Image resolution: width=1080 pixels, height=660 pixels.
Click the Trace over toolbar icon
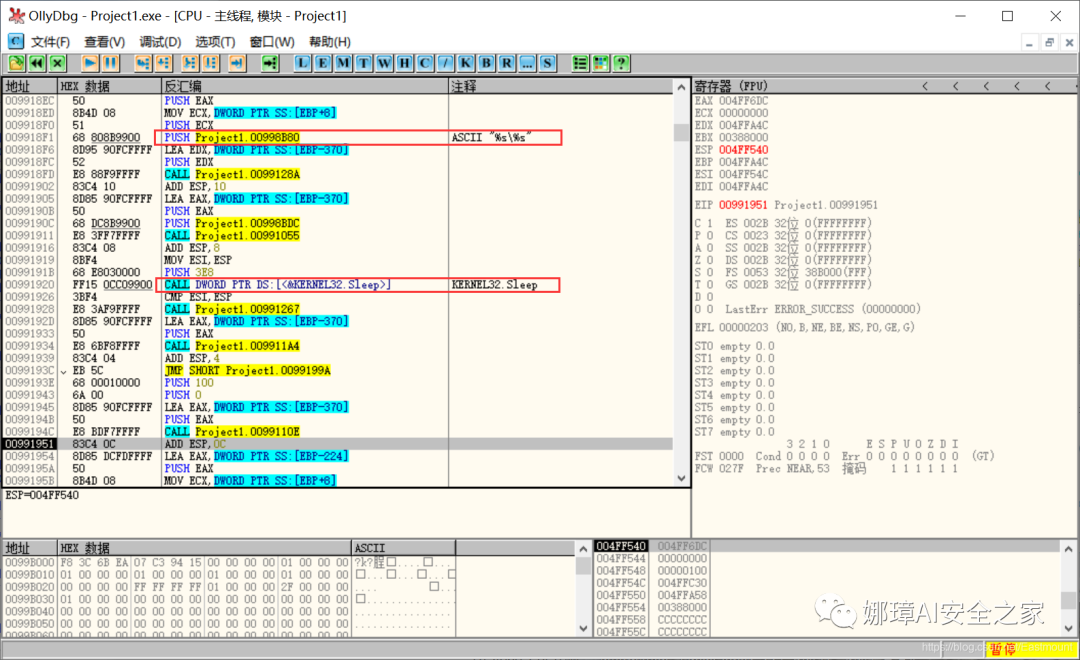tap(211, 63)
